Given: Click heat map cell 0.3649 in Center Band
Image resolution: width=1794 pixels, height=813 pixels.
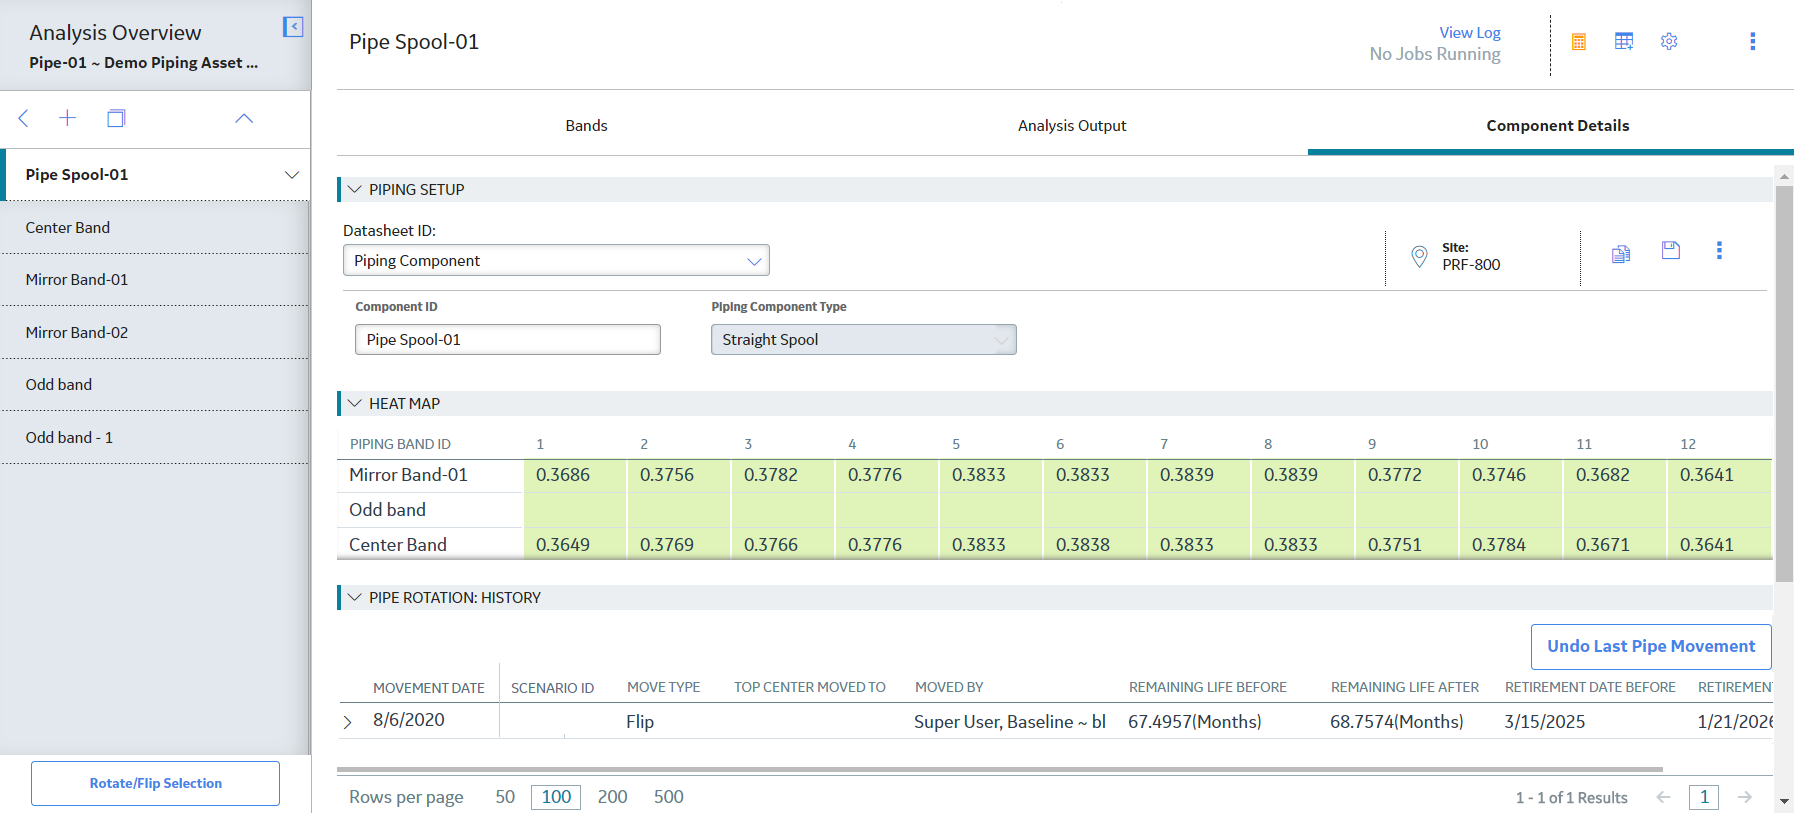Looking at the screenshot, I should pos(575,545).
